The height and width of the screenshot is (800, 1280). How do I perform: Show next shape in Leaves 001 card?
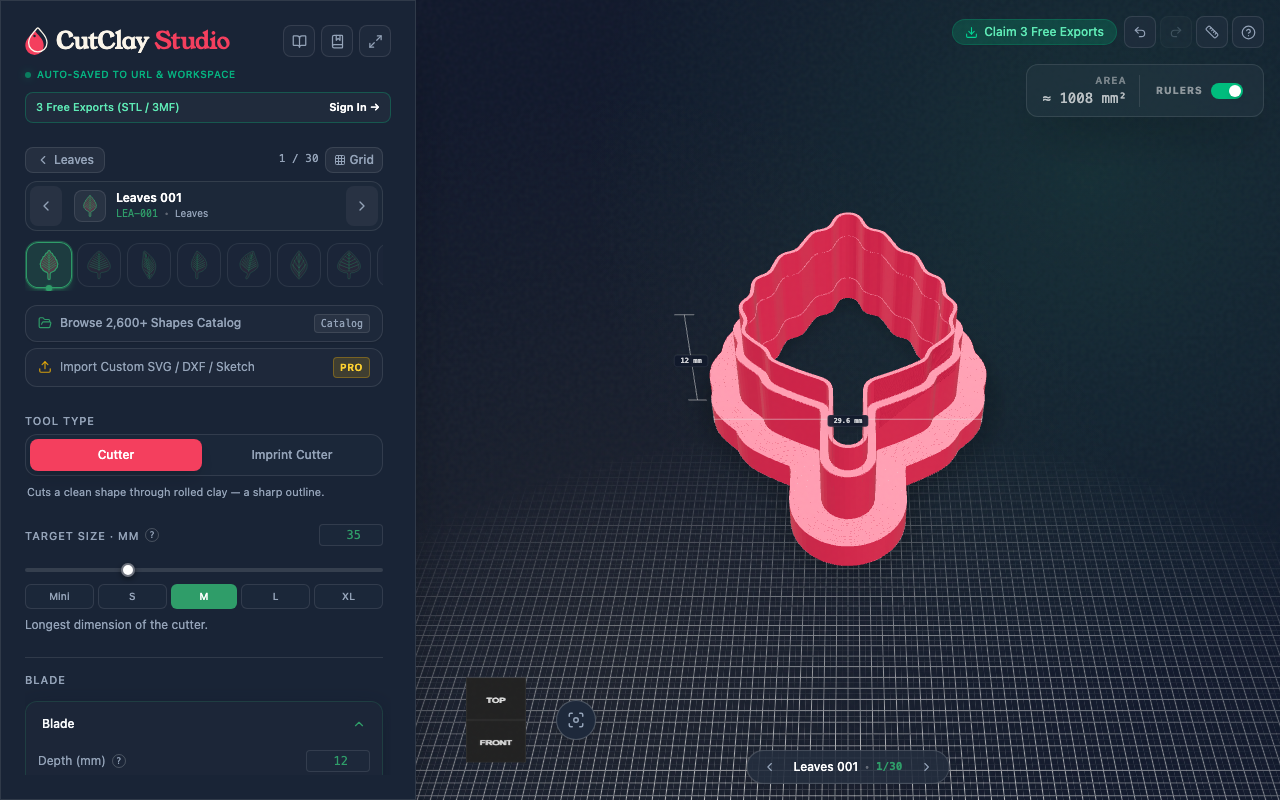coord(362,206)
